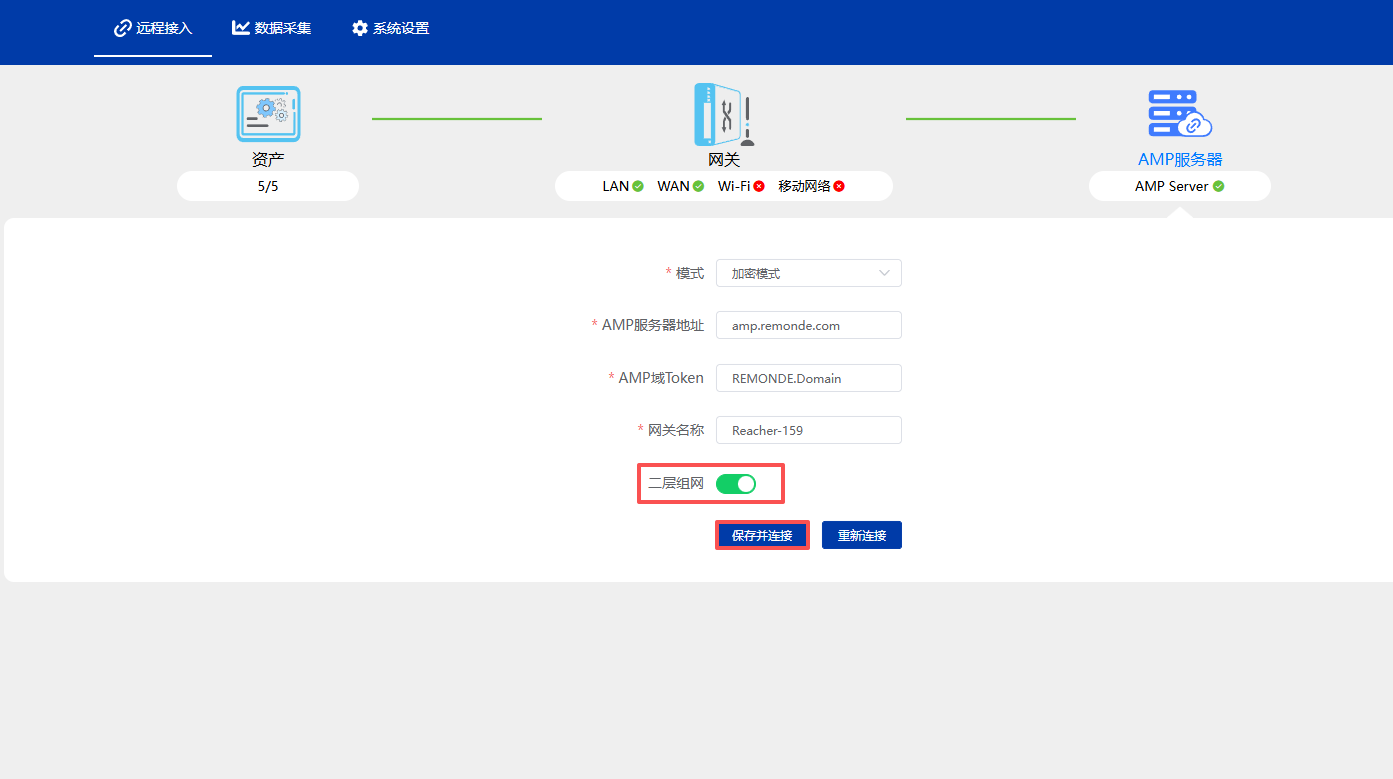Screen dimensions: 1393x779
Task: Open the 系统设置 system settings tab
Action: [x=390, y=28]
